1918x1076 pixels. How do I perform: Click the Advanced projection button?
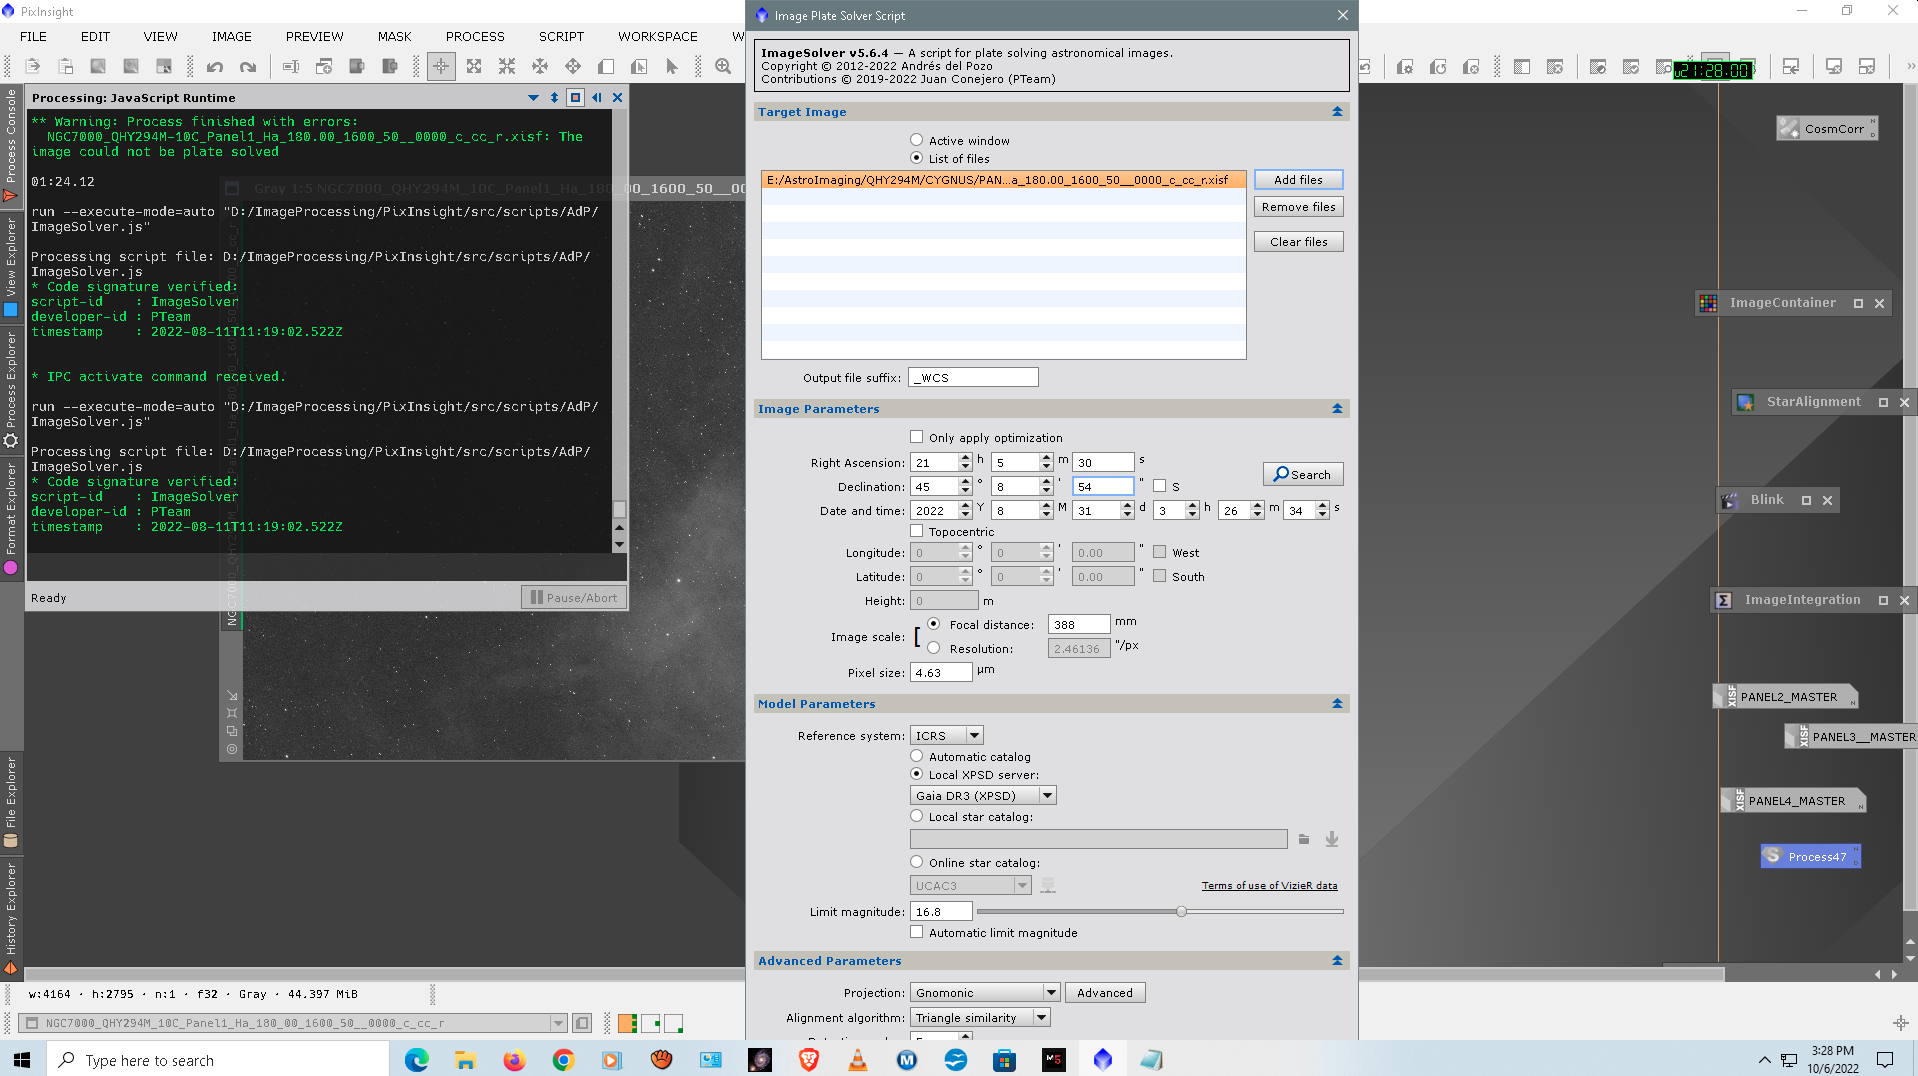coord(1105,992)
